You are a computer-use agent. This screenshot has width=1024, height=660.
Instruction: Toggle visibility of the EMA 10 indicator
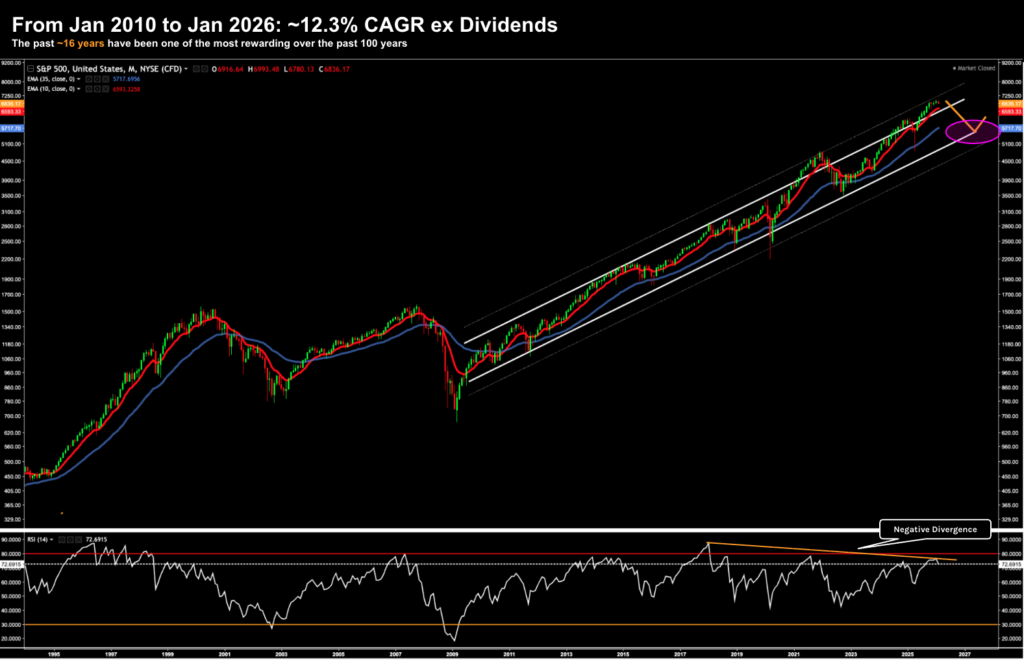point(91,88)
